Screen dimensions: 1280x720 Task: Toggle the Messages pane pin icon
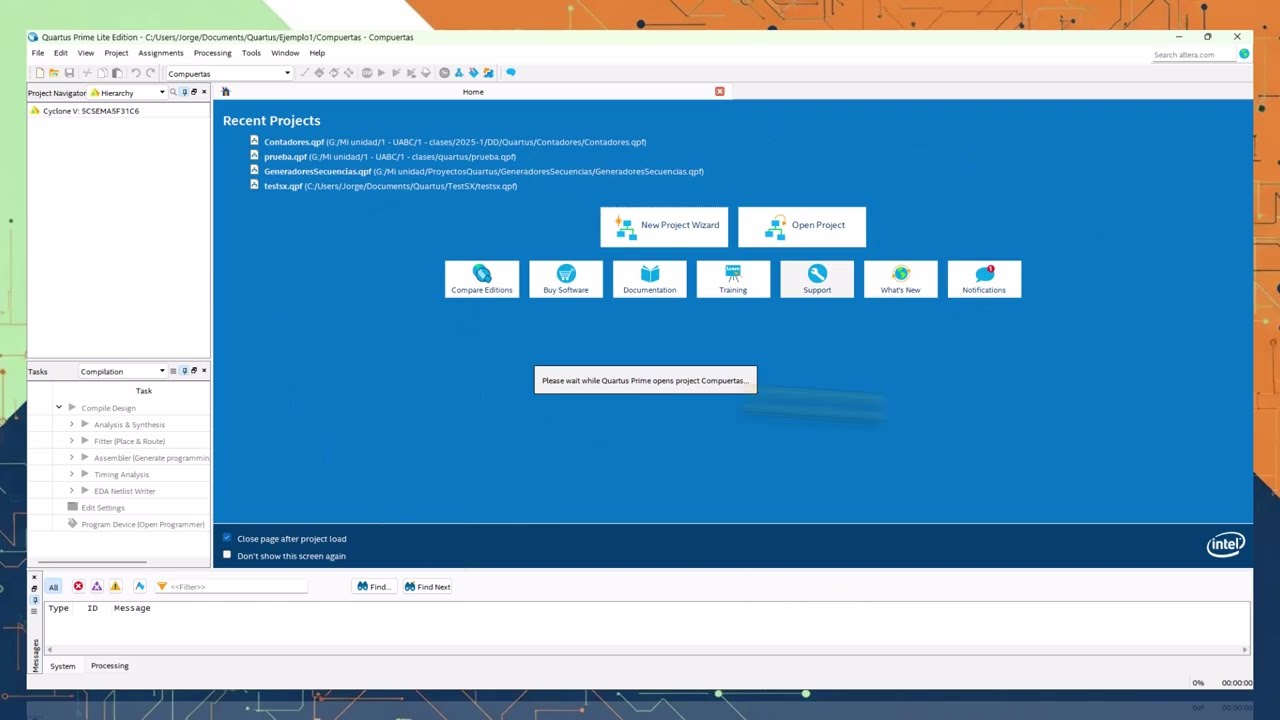coord(34,600)
